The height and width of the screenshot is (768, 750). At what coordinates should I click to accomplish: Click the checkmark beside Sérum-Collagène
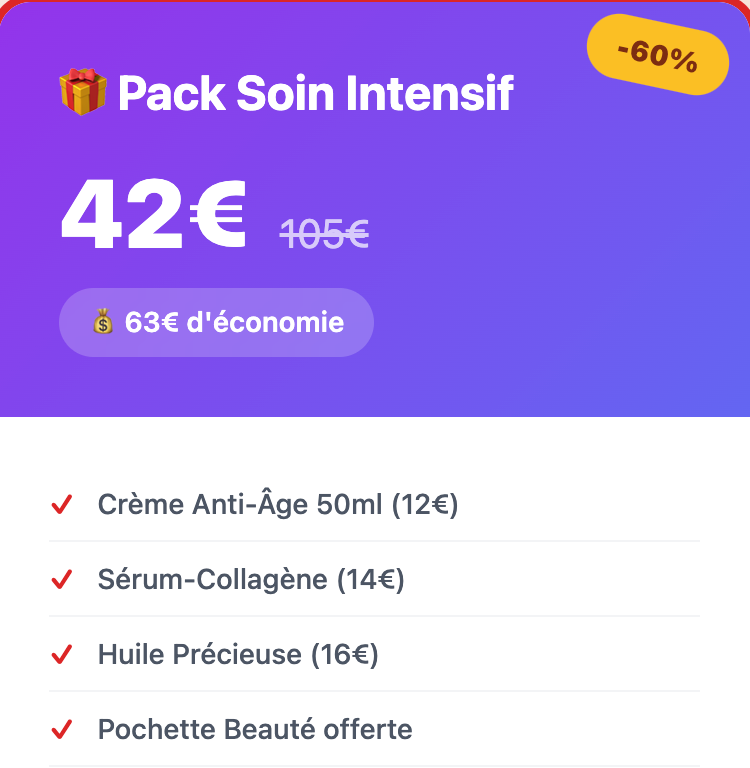tap(62, 579)
